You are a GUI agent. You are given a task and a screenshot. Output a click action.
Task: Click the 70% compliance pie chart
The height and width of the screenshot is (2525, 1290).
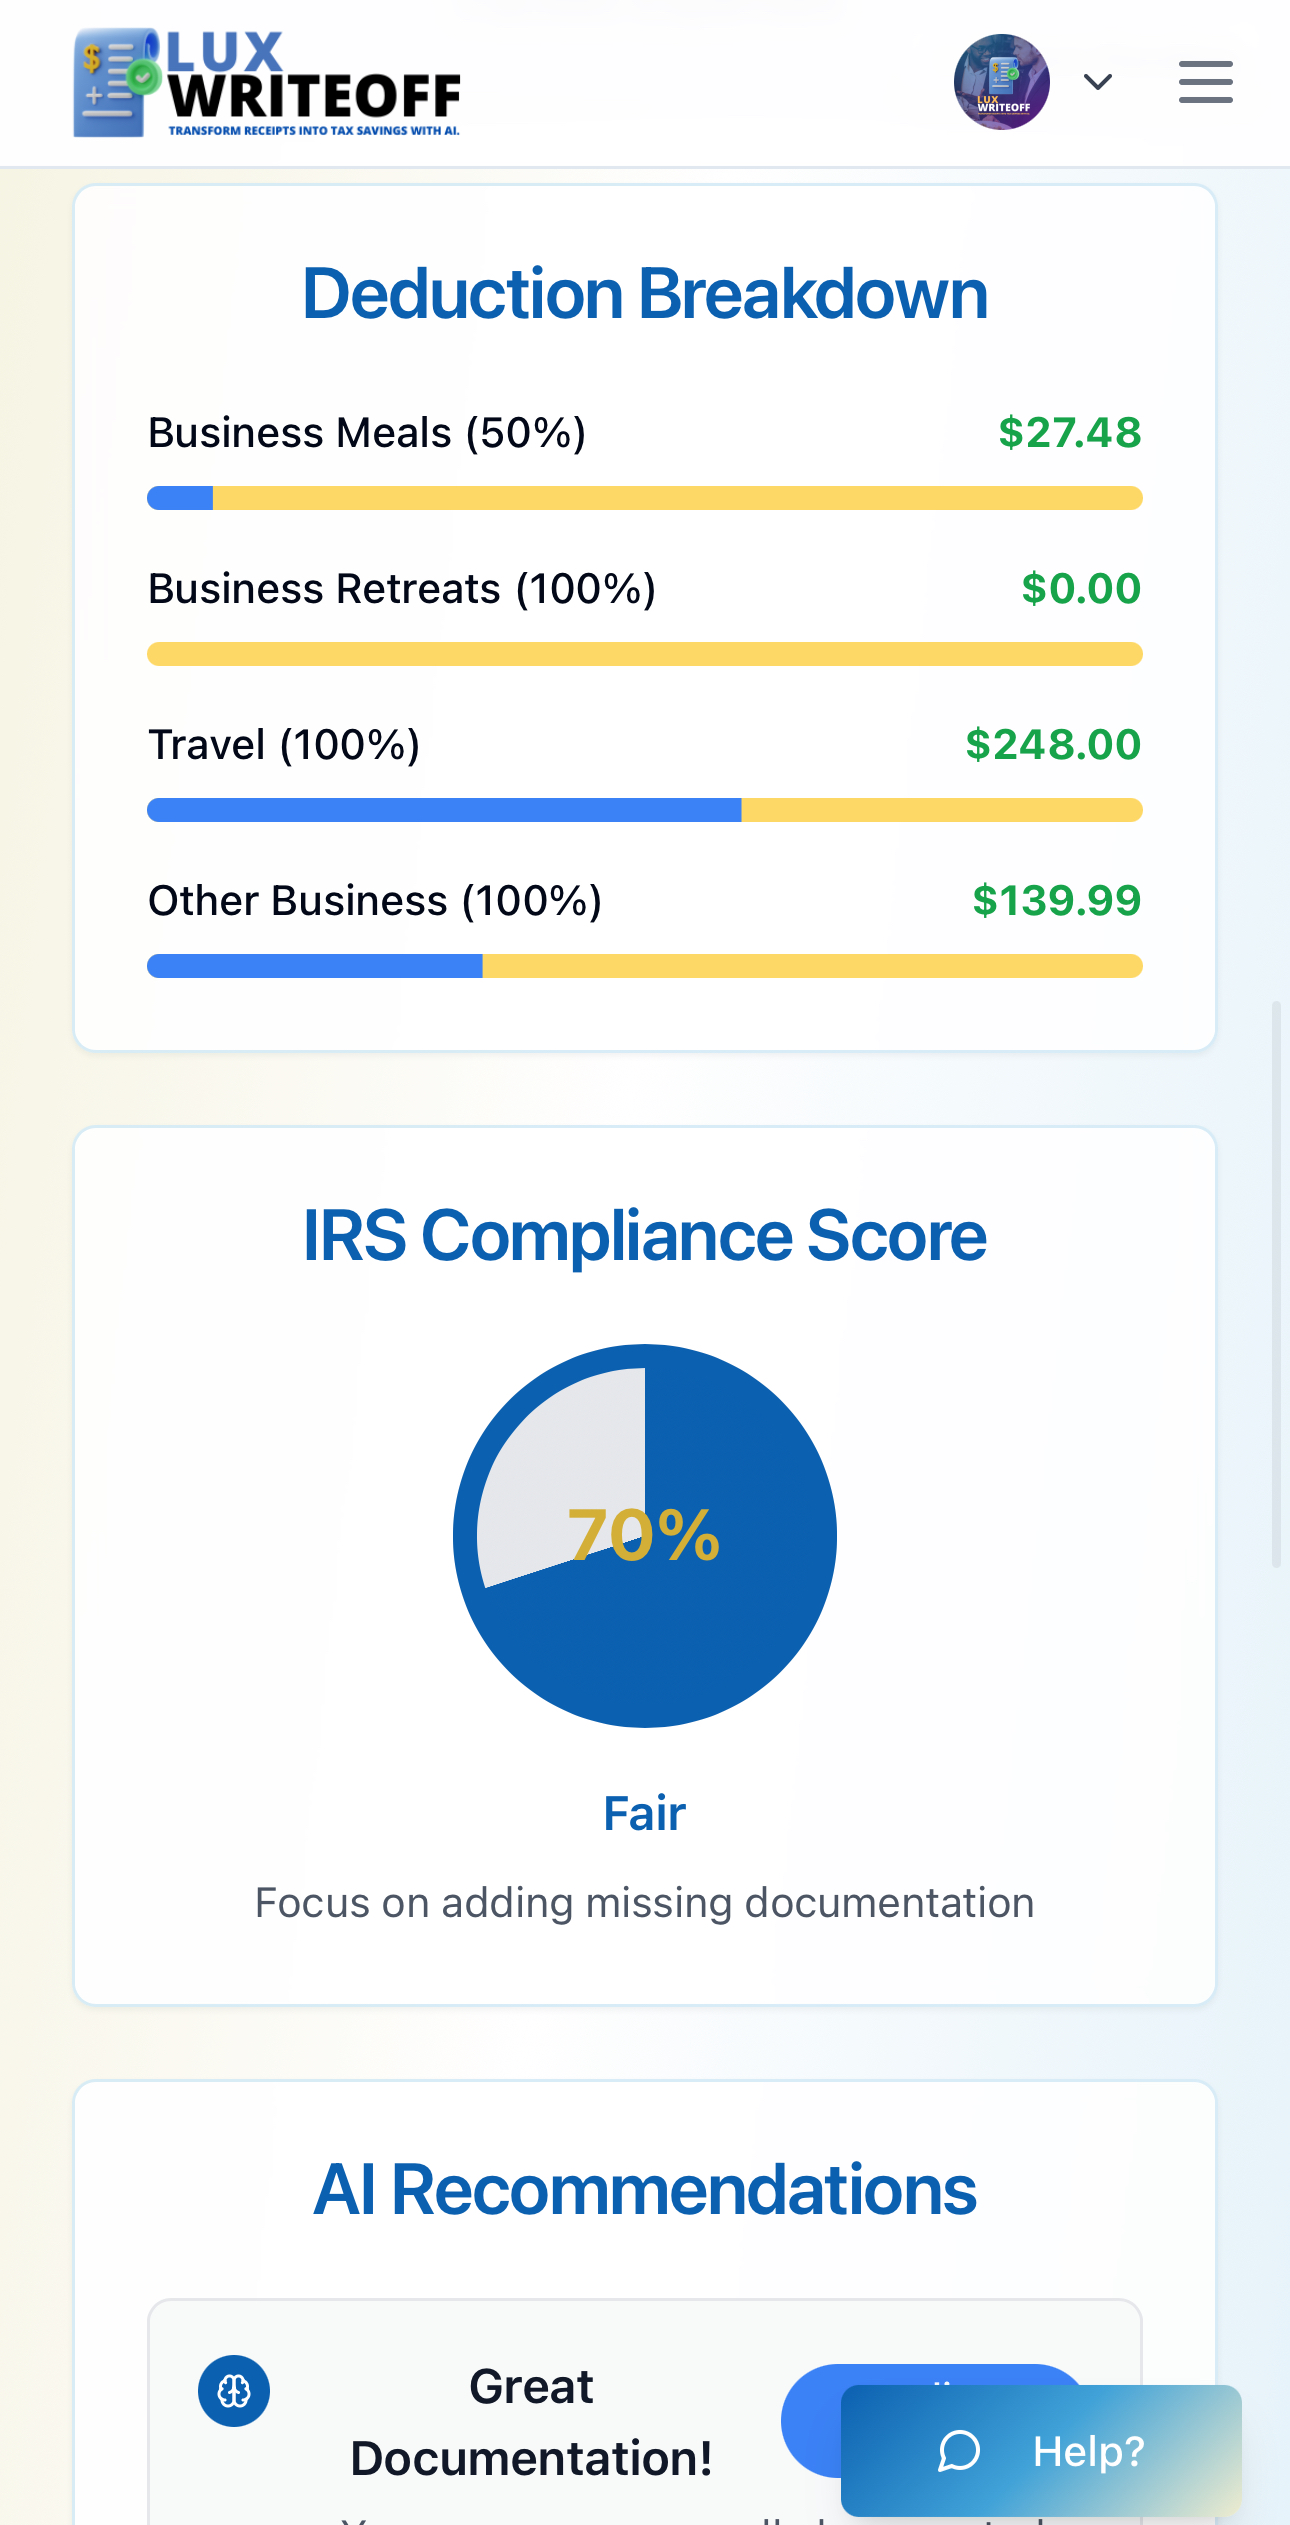[645, 1536]
